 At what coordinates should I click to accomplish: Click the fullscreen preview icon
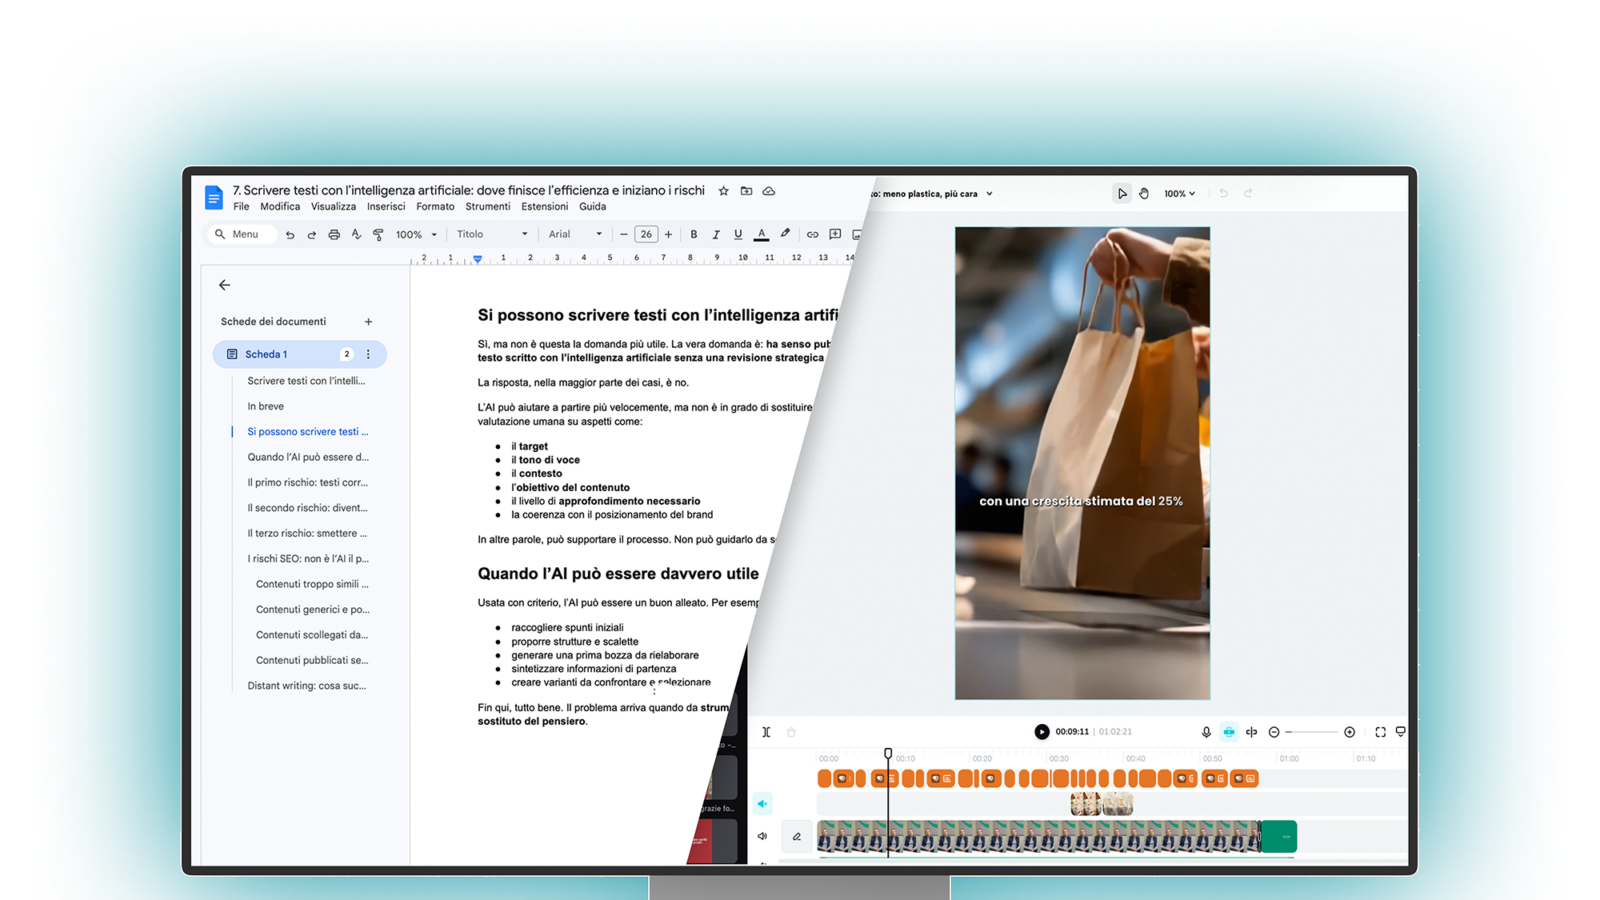point(1380,732)
